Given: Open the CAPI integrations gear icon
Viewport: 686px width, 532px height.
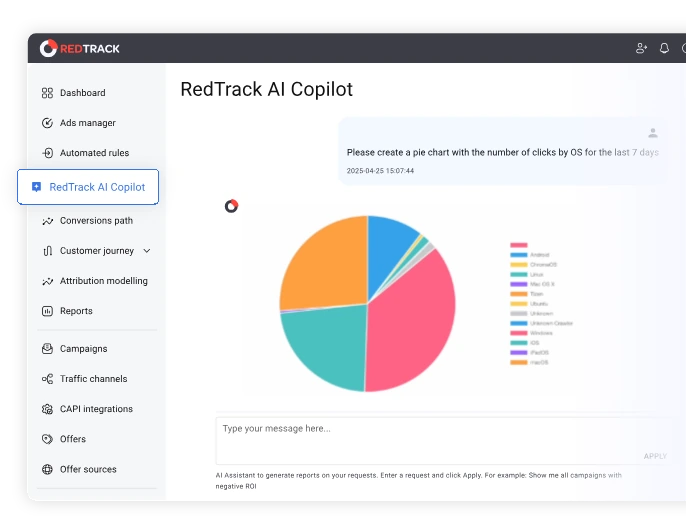Looking at the screenshot, I should pyautogui.click(x=47, y=409).
